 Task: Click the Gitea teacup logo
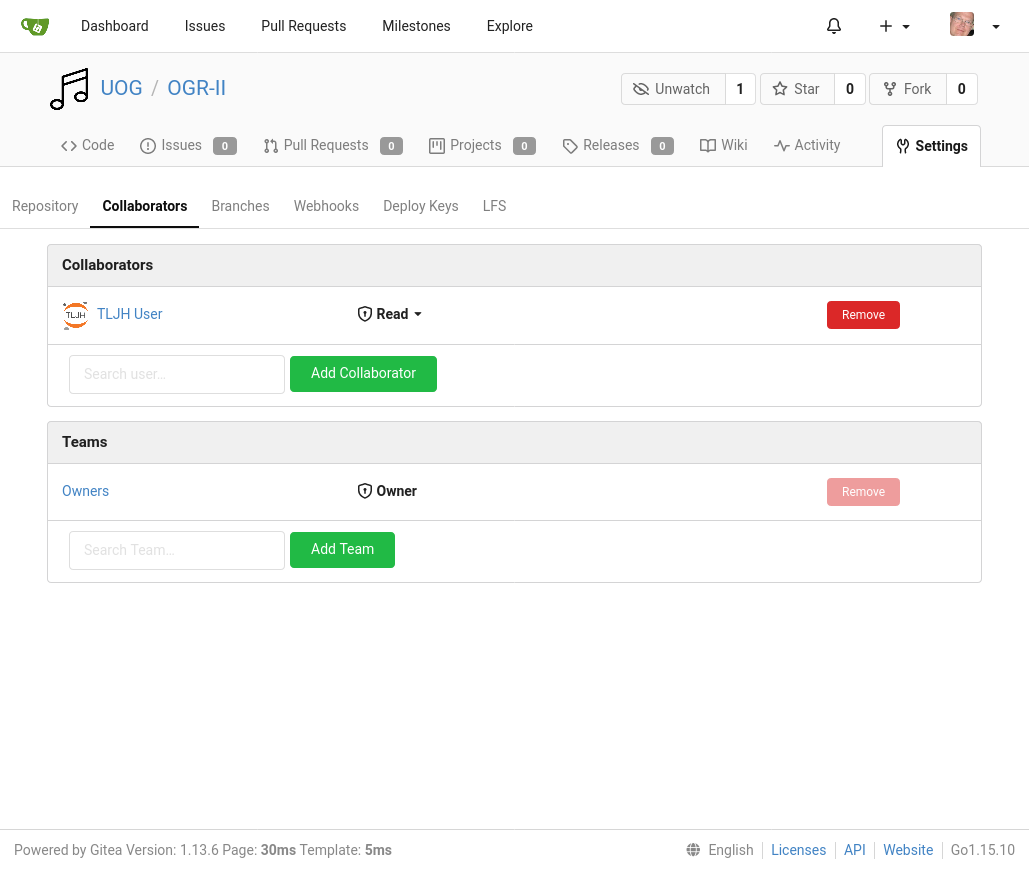coord(35,26)
